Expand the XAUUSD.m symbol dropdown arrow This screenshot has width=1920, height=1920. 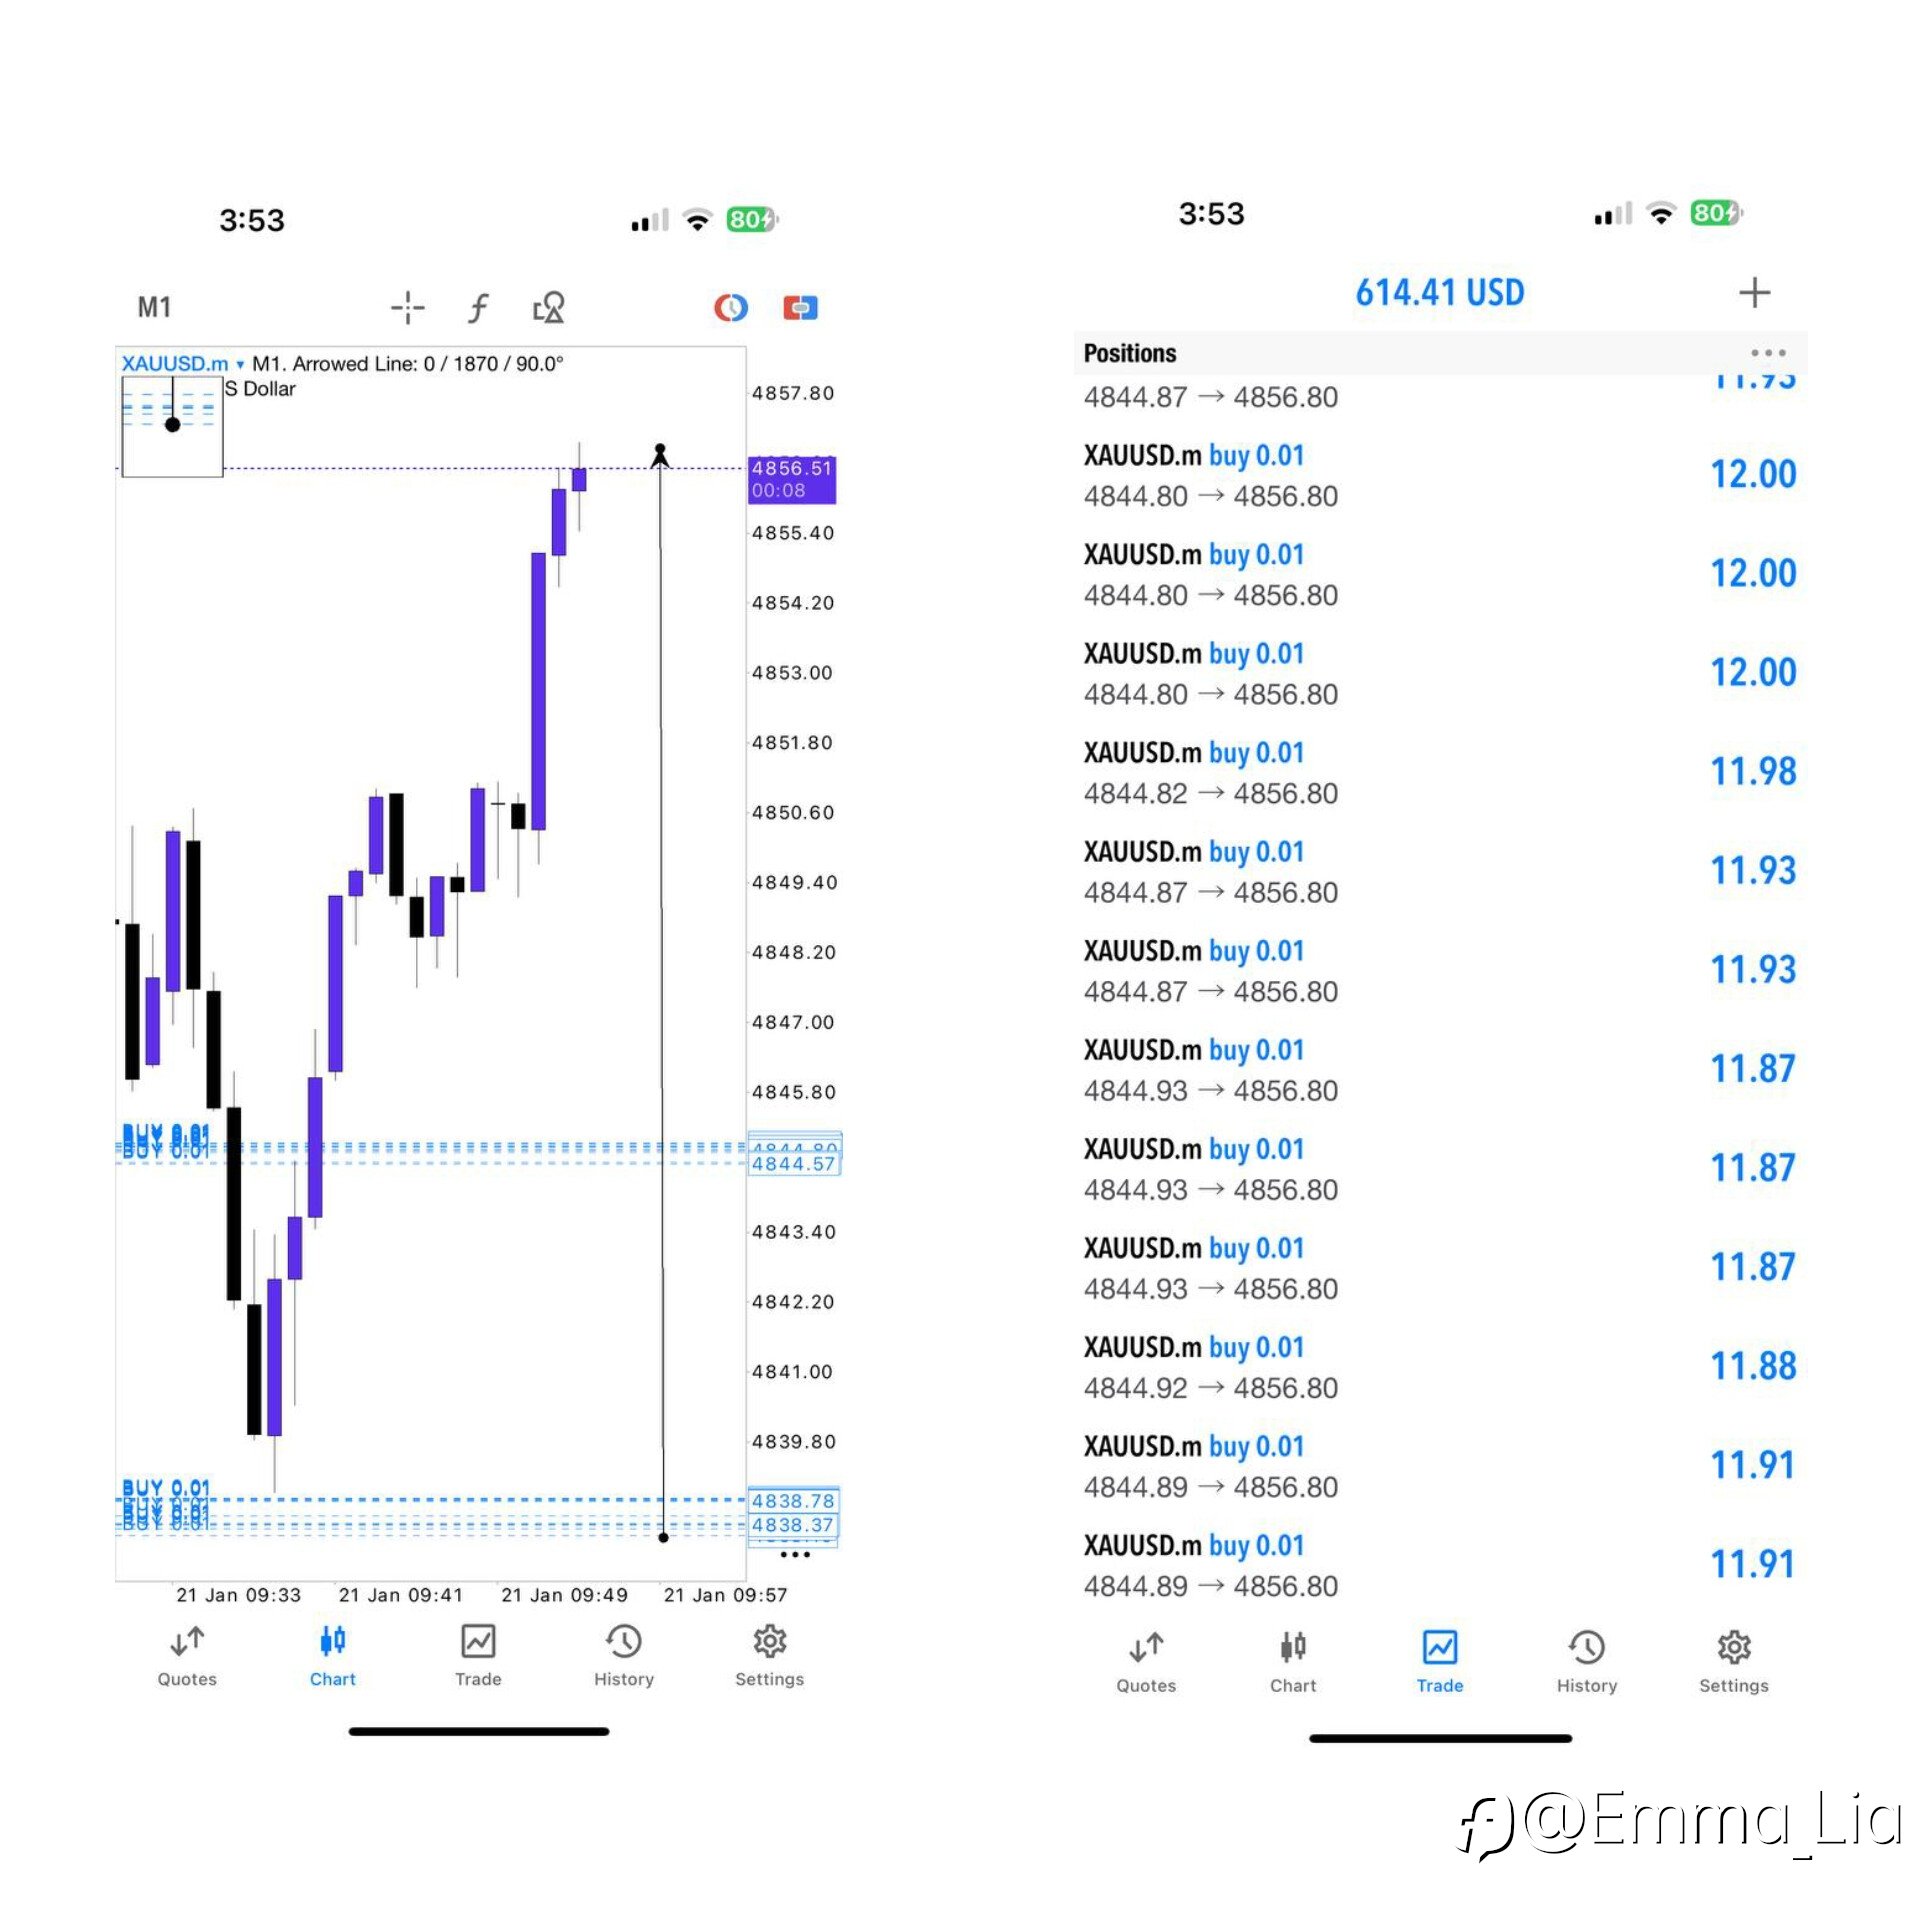pyautogui.click(x=240, y=365)
